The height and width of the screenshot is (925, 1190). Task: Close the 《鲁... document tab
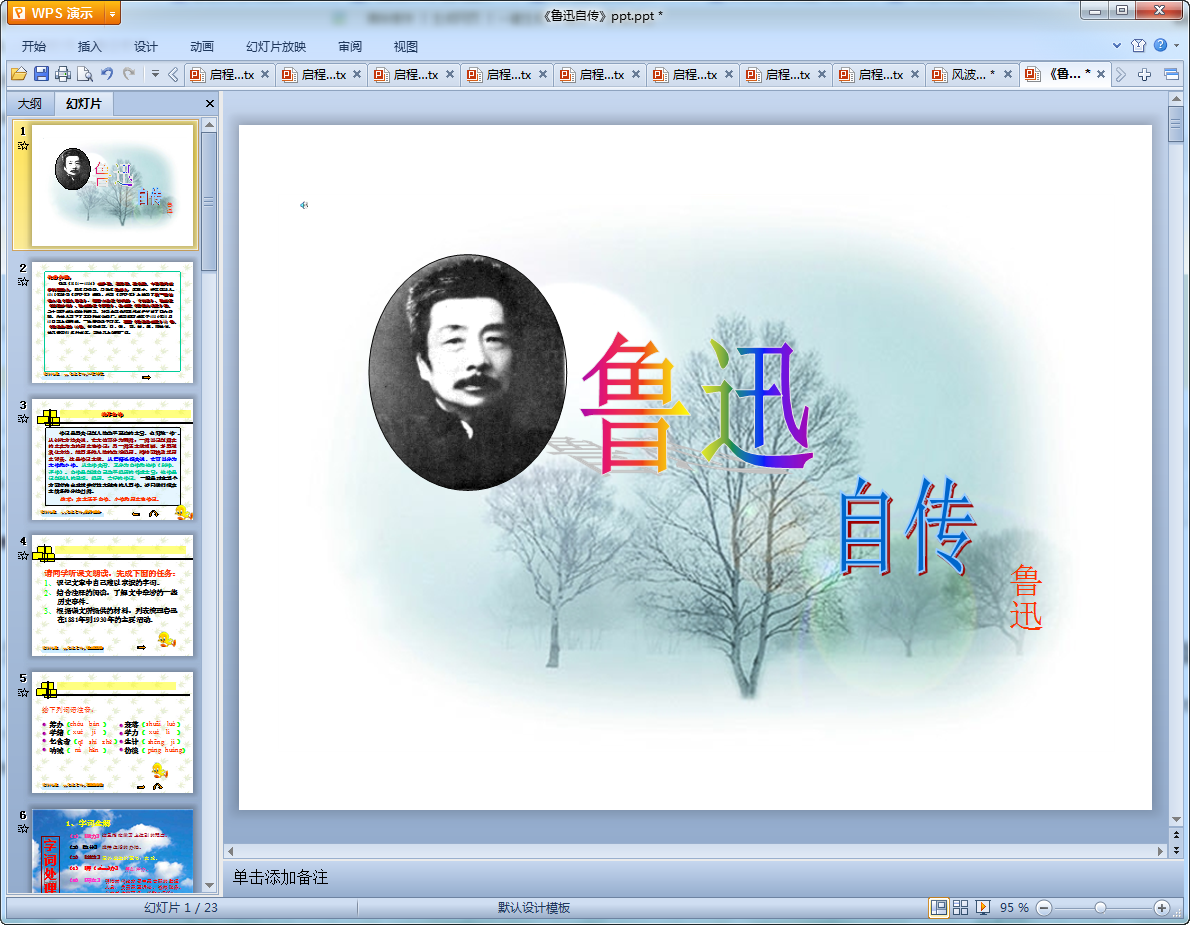(1100, 74)
